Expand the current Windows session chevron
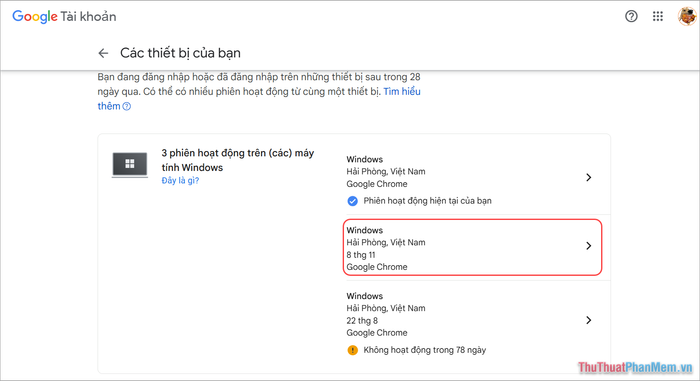Viewport: 700px width, 381px height. [x=588, y=177]
